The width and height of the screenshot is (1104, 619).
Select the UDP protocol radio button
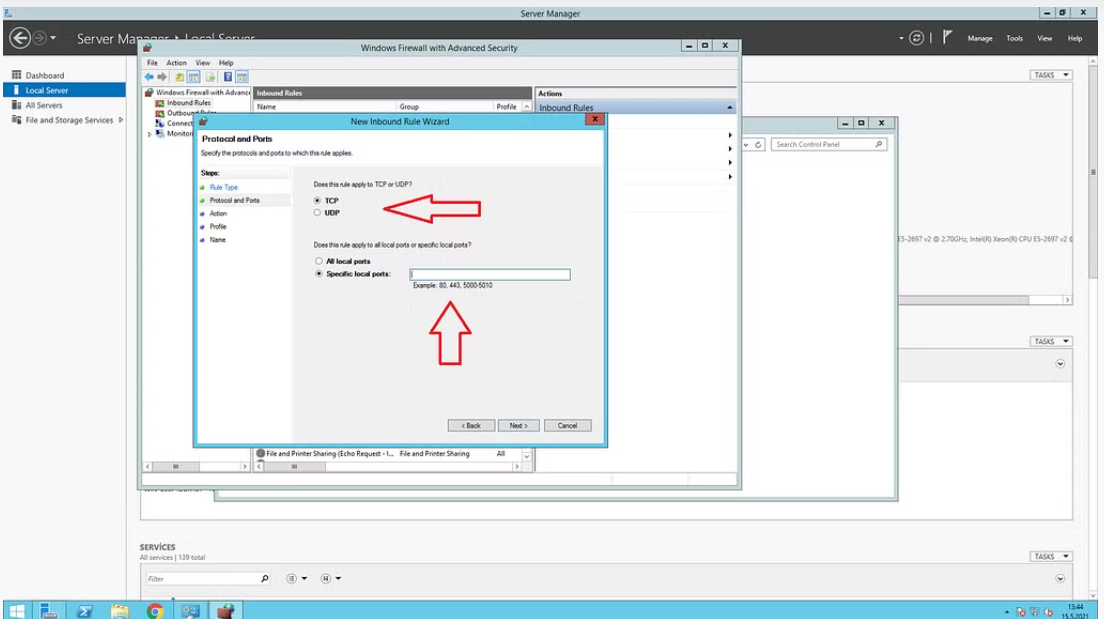(318, 213)
